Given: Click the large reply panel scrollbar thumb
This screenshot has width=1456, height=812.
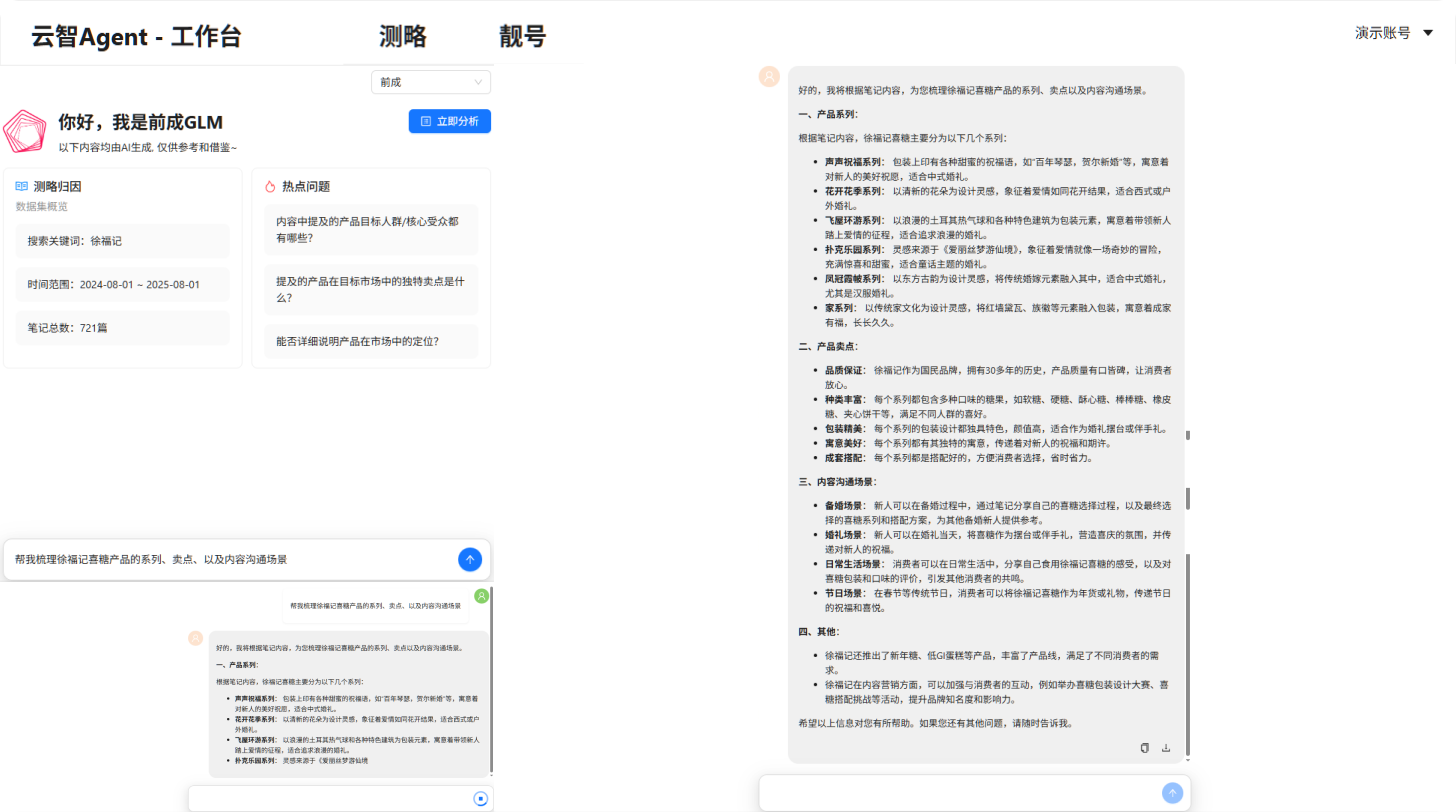Looking at the screenshot, I should tap(1188, 655).
